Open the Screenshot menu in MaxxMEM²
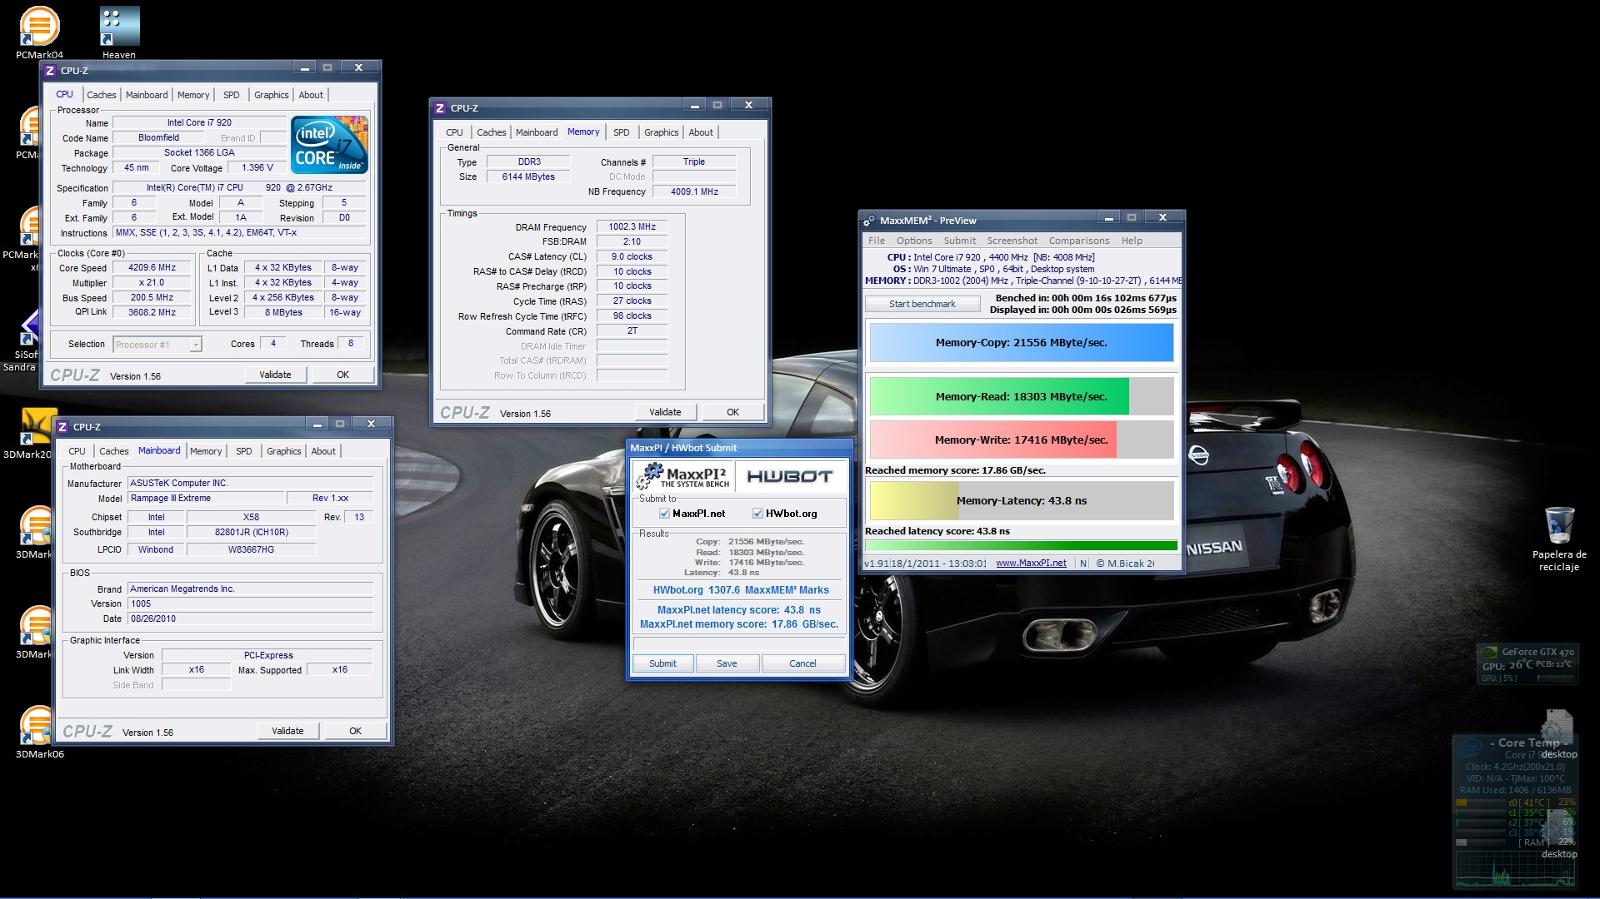The image size is (1600, 899). (1012, 241)
